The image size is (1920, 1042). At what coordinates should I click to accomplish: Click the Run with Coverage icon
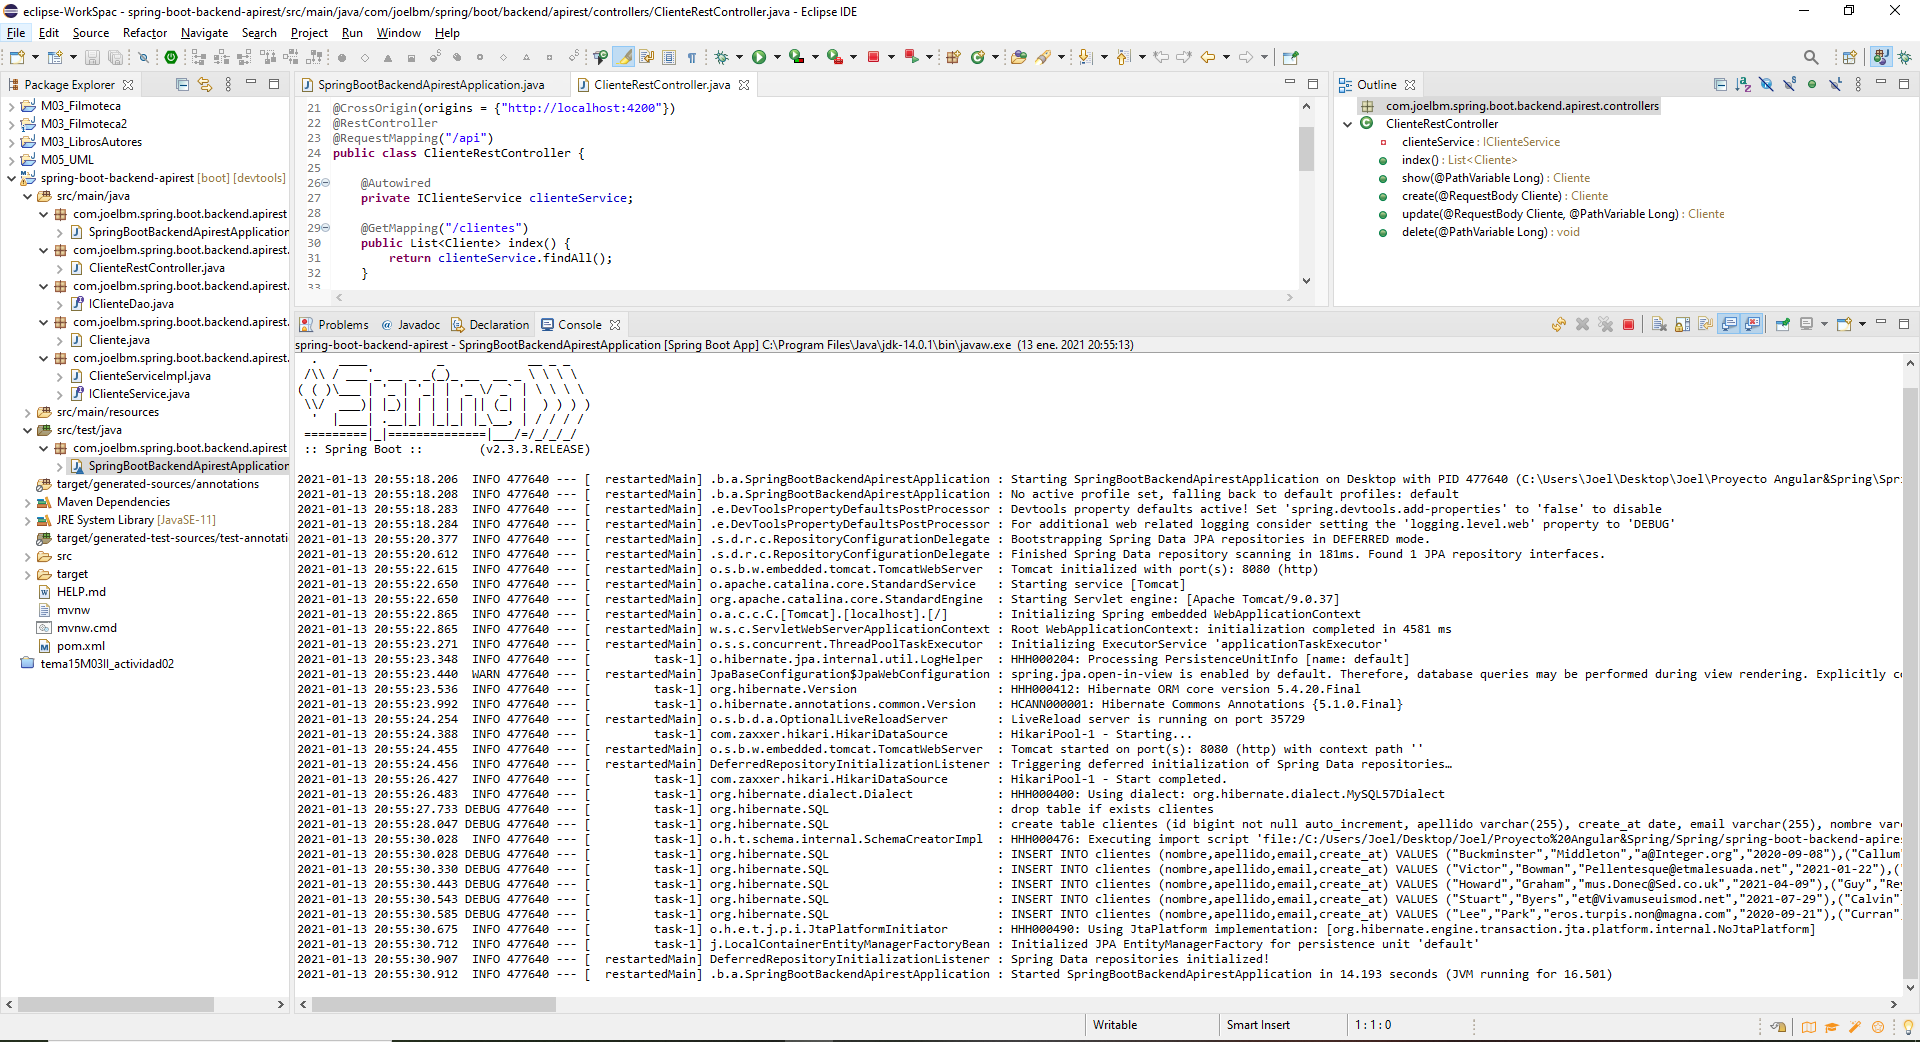click(796, 57)
